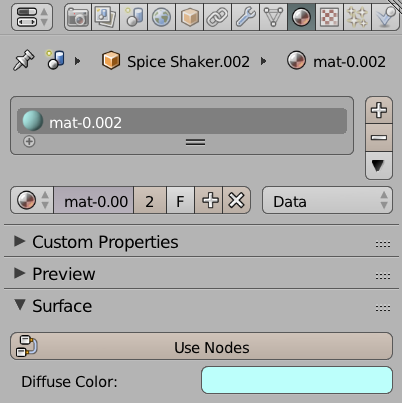The height and width of the screenshot is (403, 402).
Task: Open the Physics tab
Action: 385,17
